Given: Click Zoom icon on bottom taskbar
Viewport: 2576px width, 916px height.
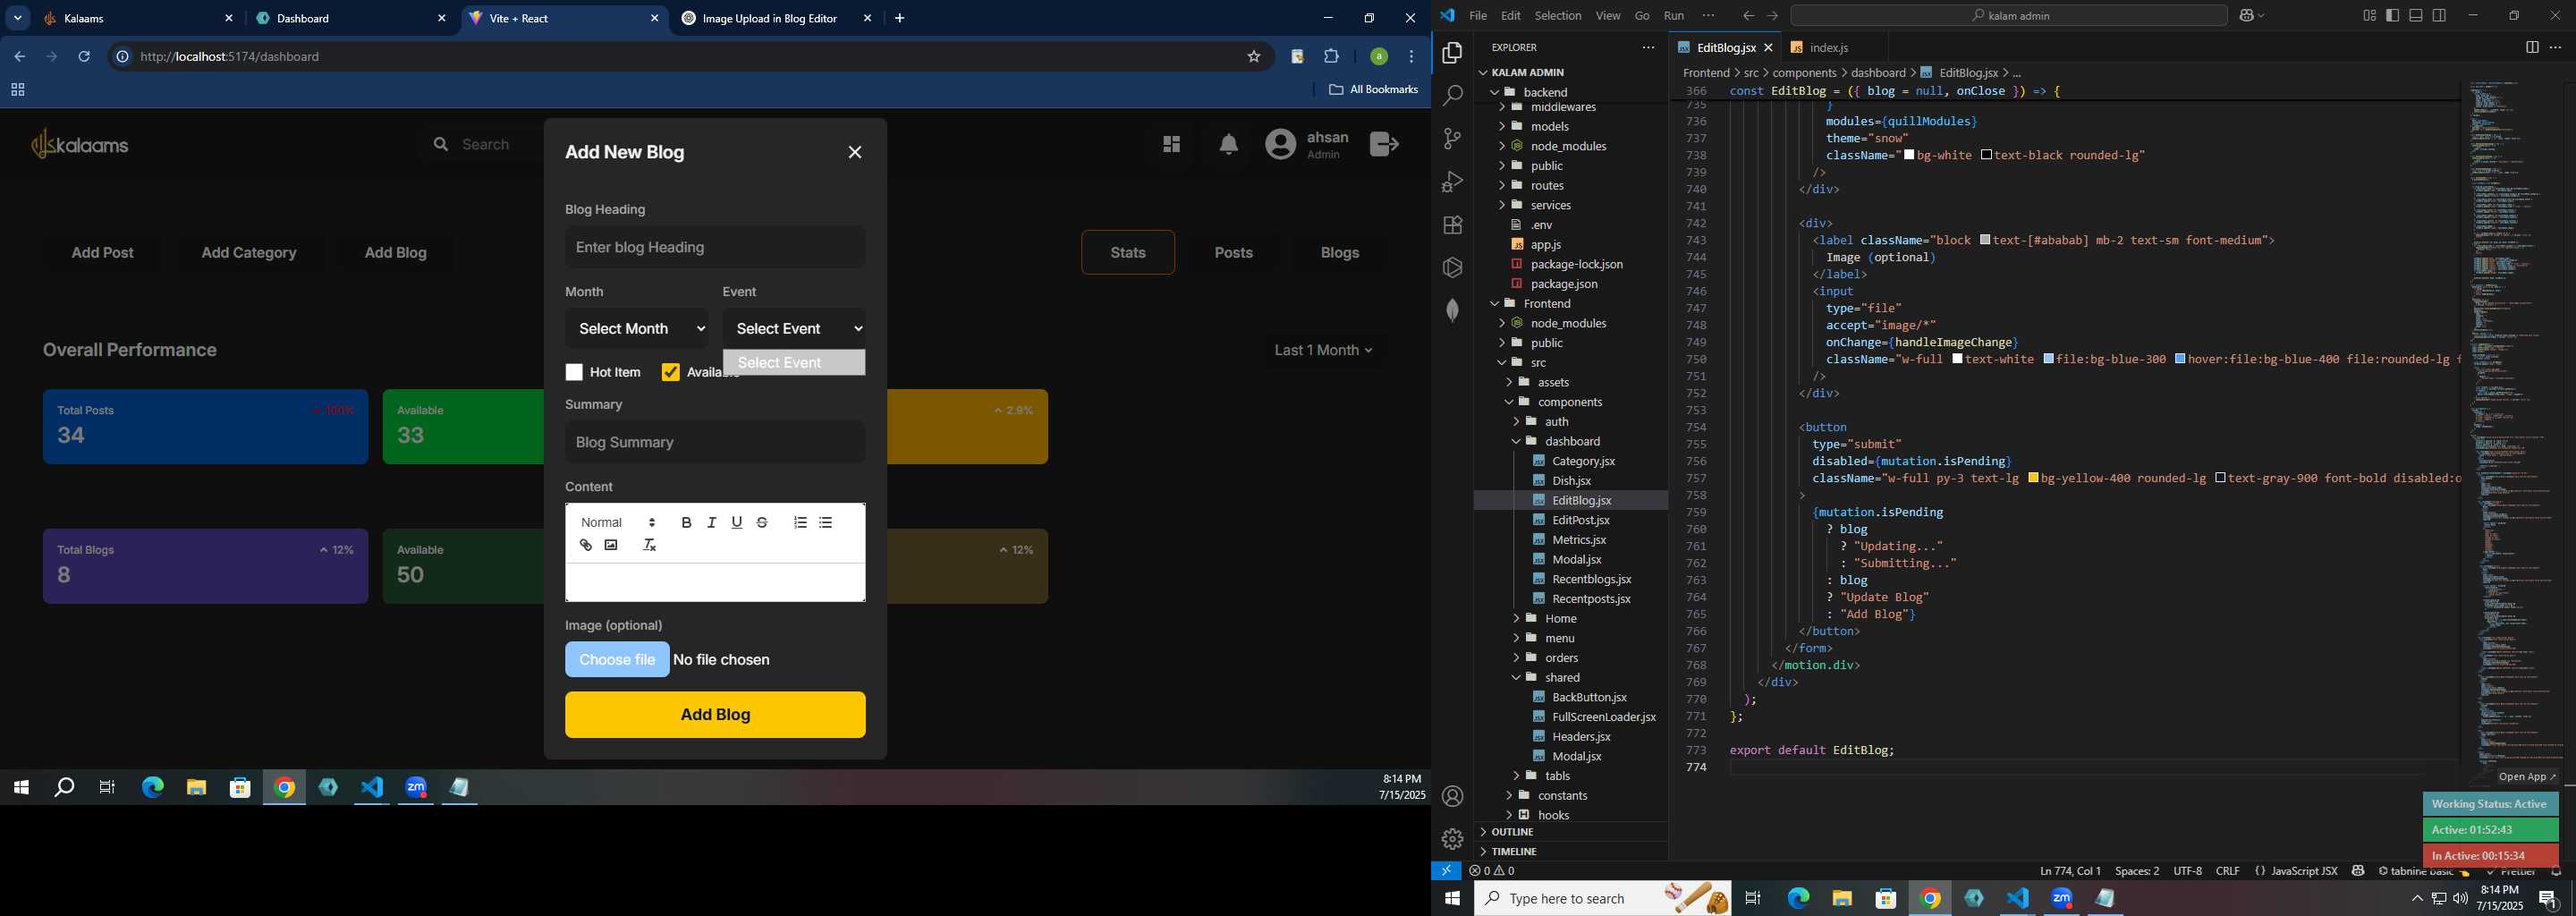Looking at the screenshot, I should [x=2062, y=899].
